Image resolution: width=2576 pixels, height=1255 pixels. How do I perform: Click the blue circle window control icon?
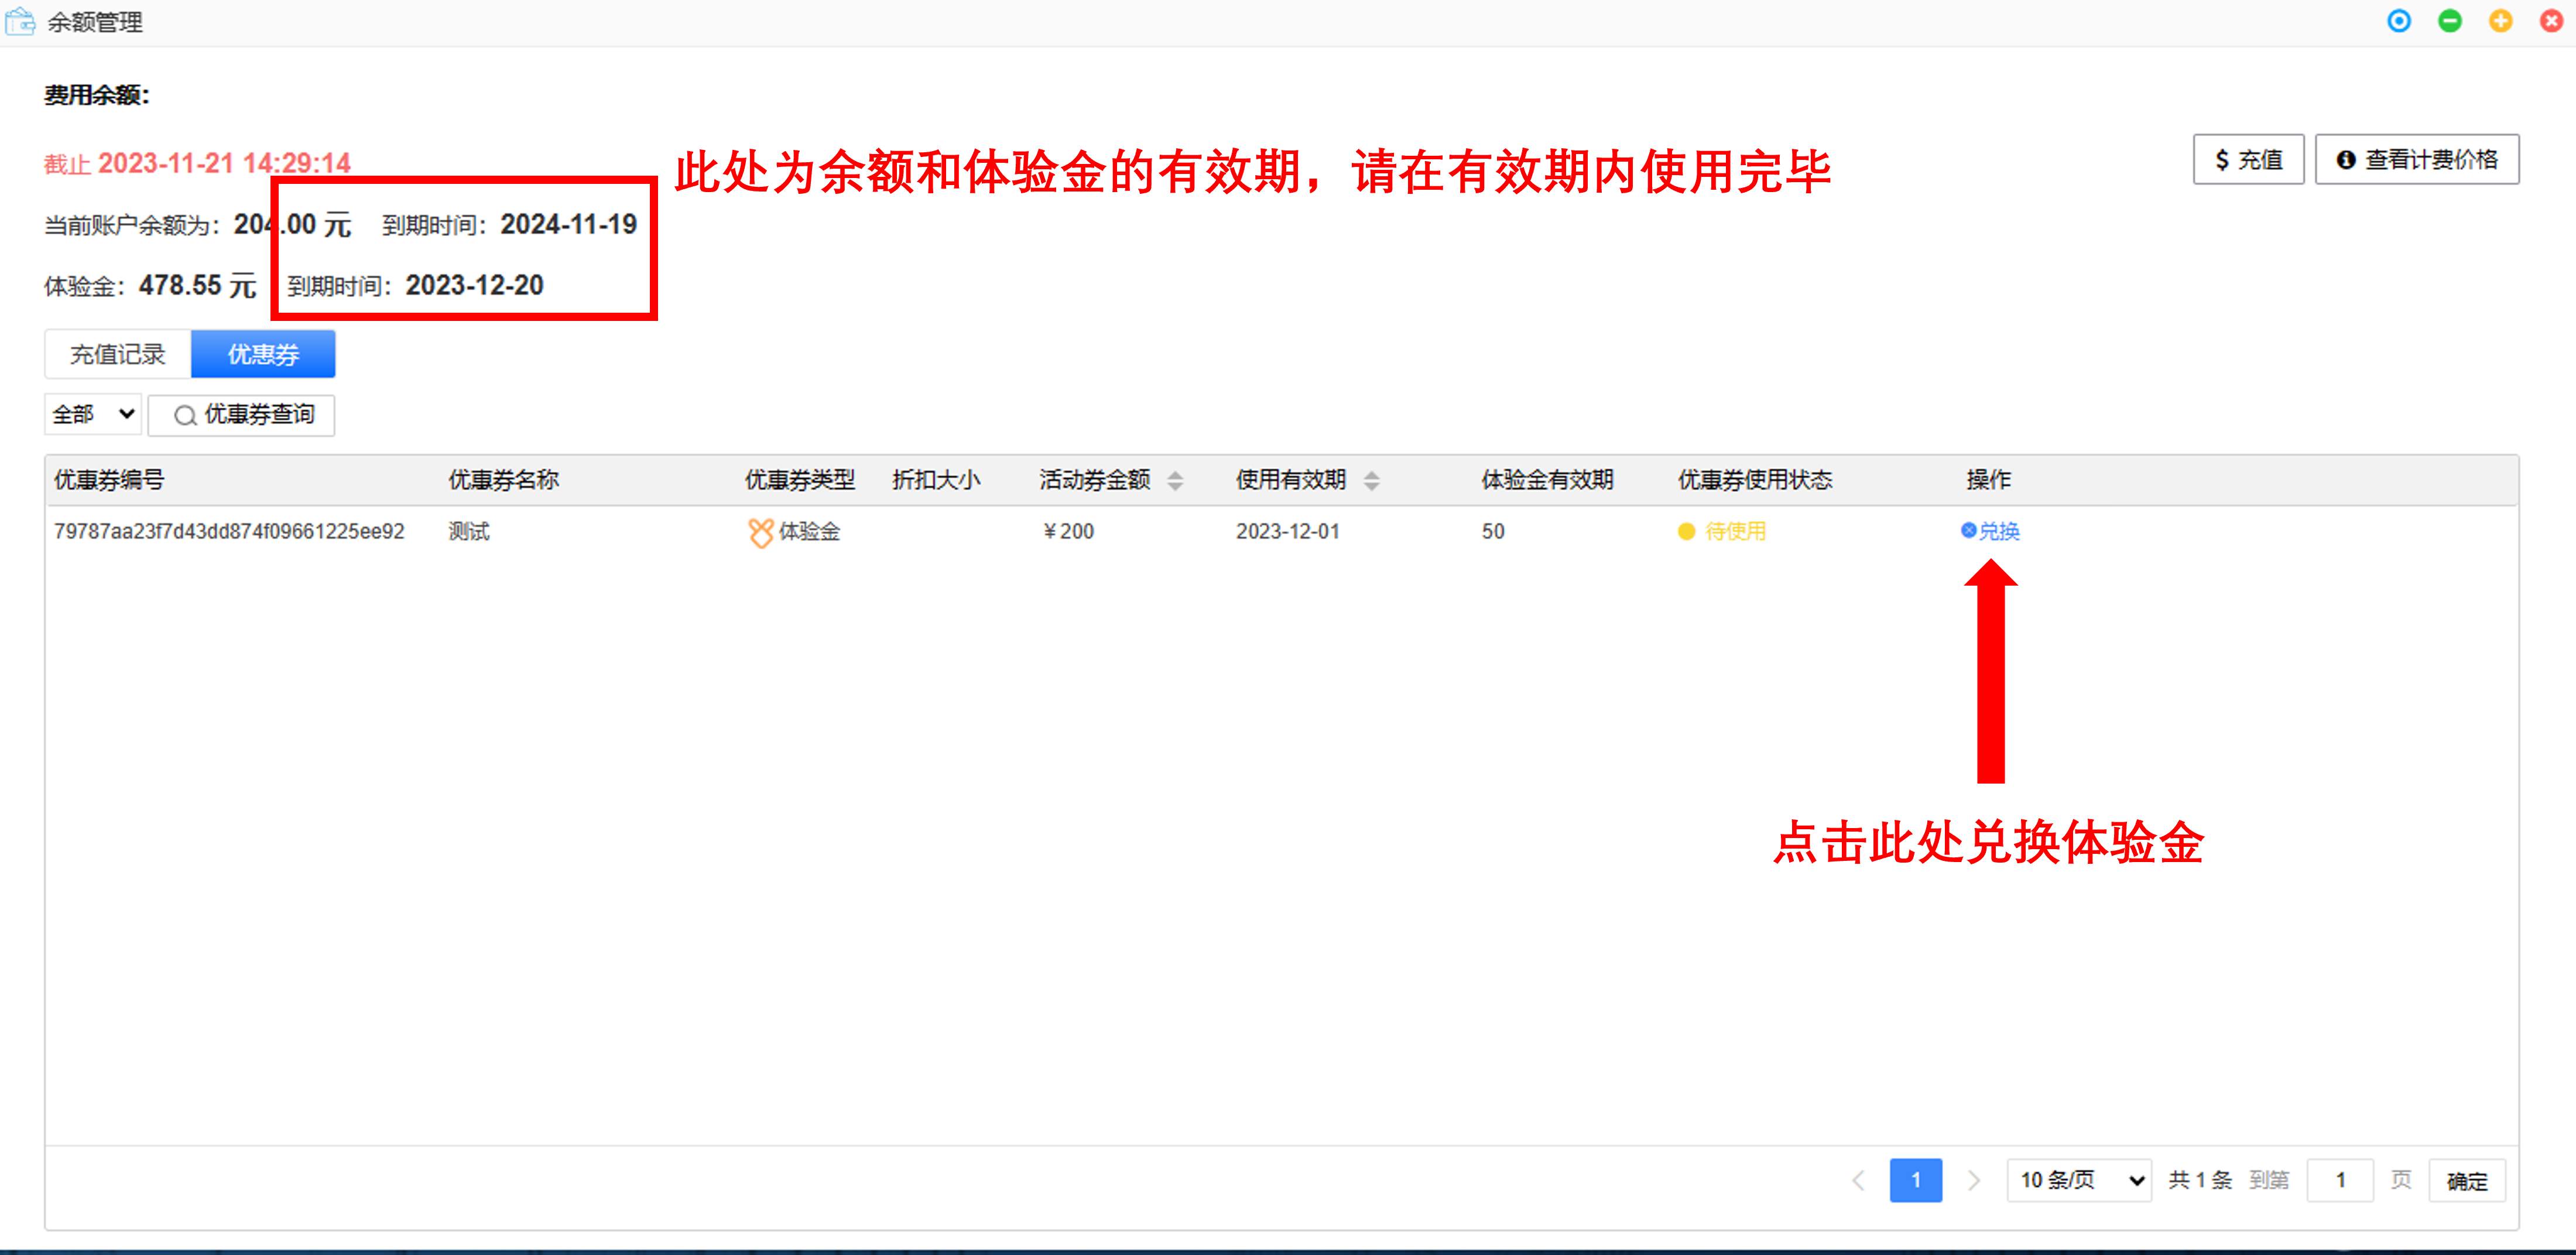(x=2399, y=21)
